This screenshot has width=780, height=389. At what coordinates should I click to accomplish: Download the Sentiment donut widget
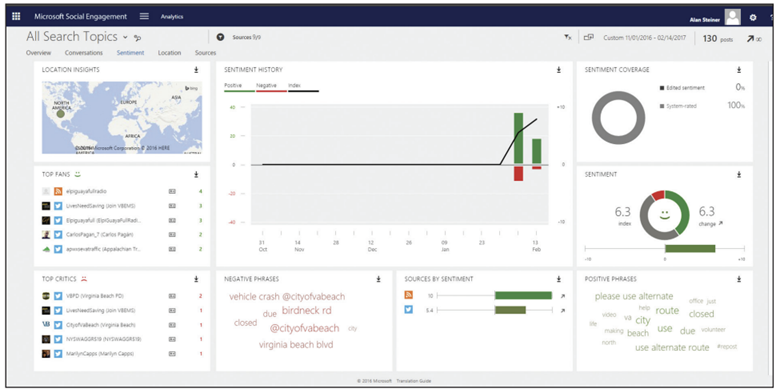(739, 175)
